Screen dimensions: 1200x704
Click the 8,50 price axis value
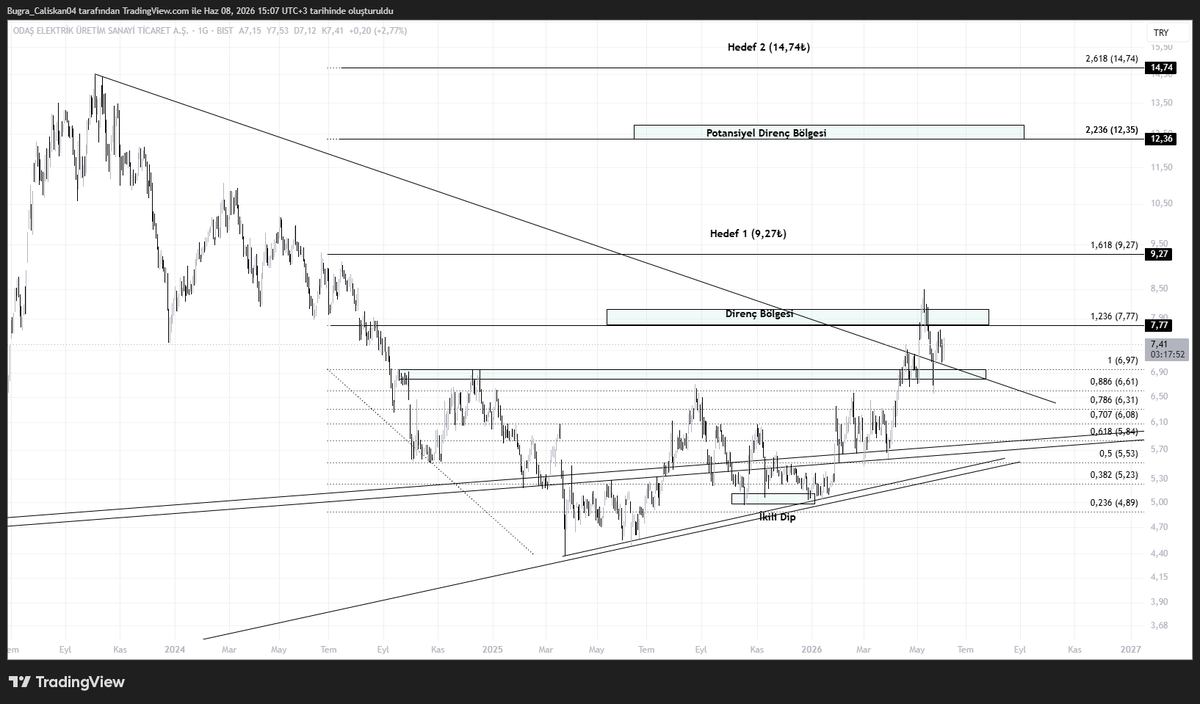[x=1160, y=290]
